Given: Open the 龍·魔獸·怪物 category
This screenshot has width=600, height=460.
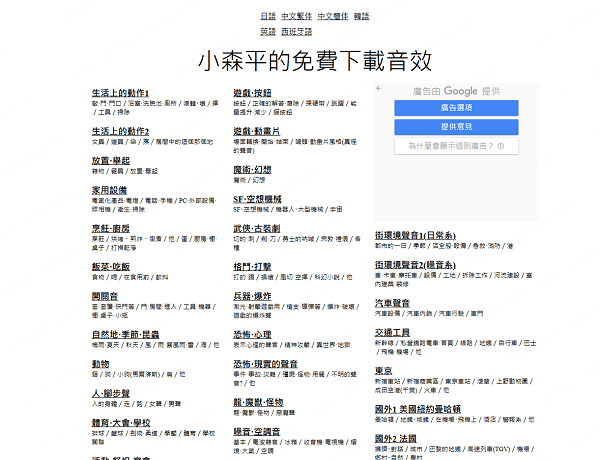Looking at the screenshot, I should (258, 402).
